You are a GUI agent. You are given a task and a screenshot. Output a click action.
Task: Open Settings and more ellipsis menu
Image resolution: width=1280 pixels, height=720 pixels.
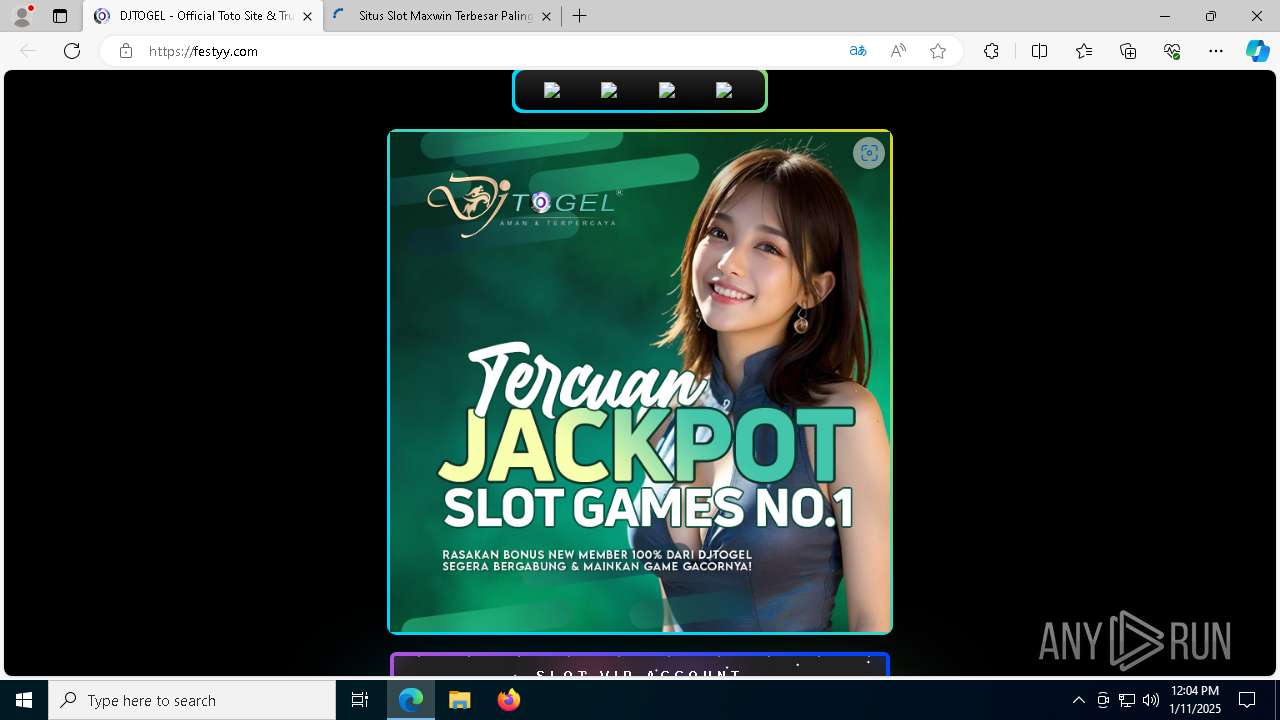coord(1216,51)
